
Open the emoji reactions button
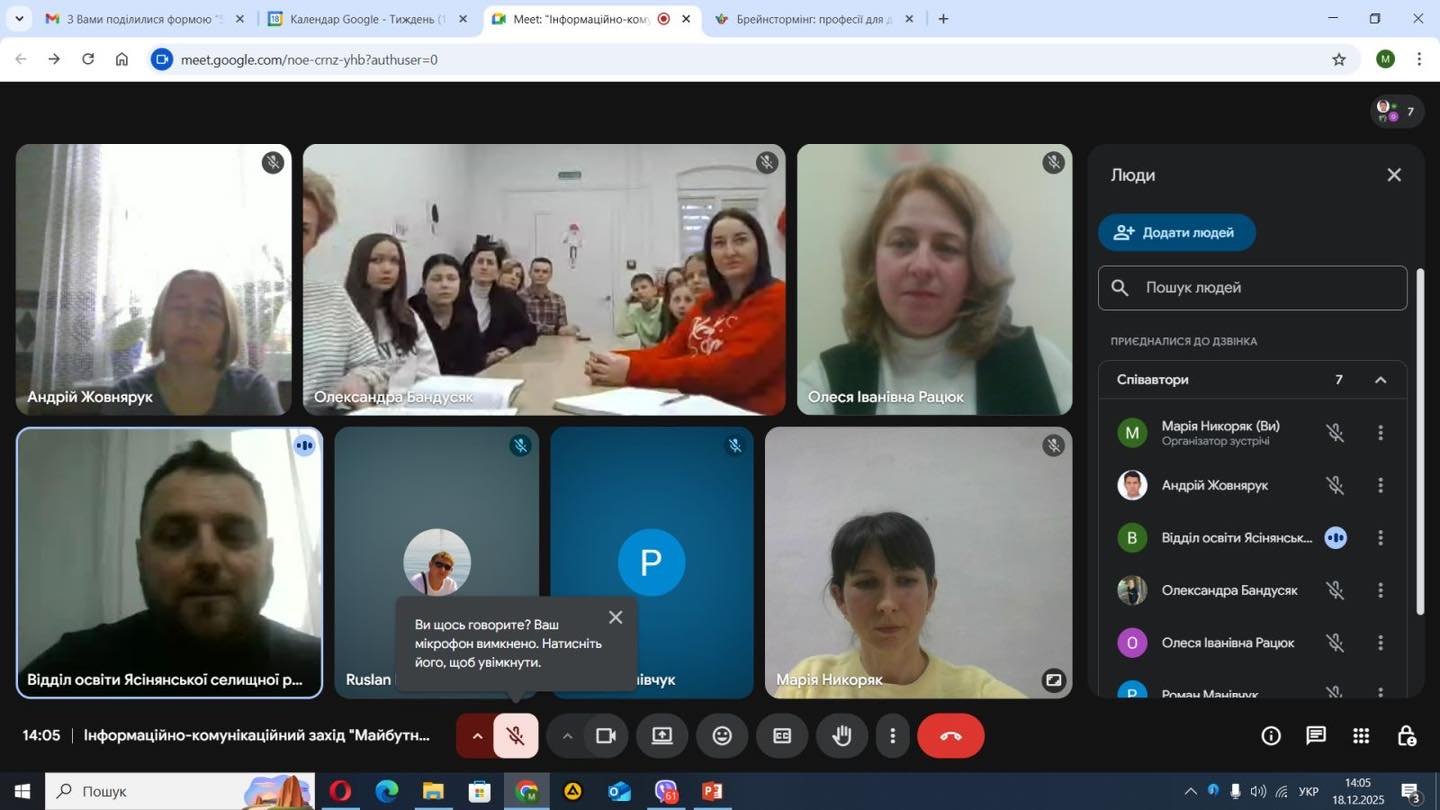point(722,736)
